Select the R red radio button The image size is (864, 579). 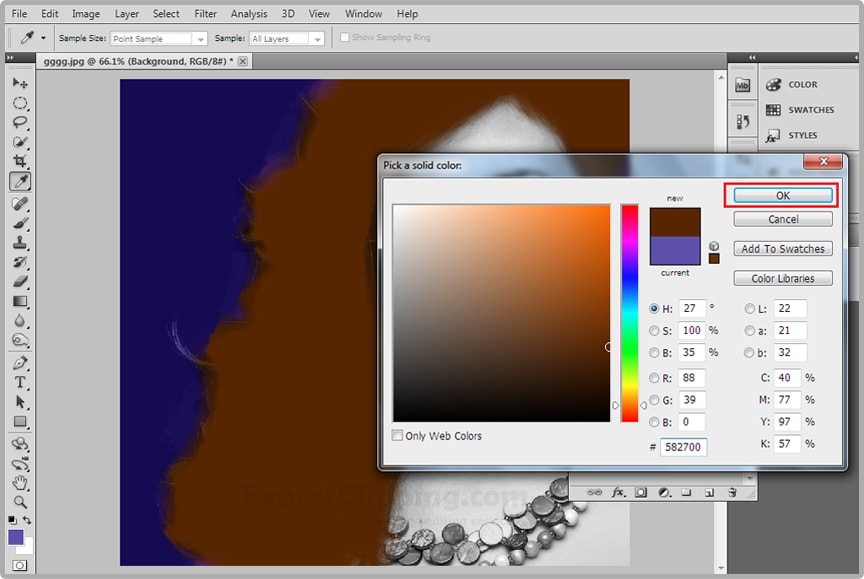(x=654, y=378)
